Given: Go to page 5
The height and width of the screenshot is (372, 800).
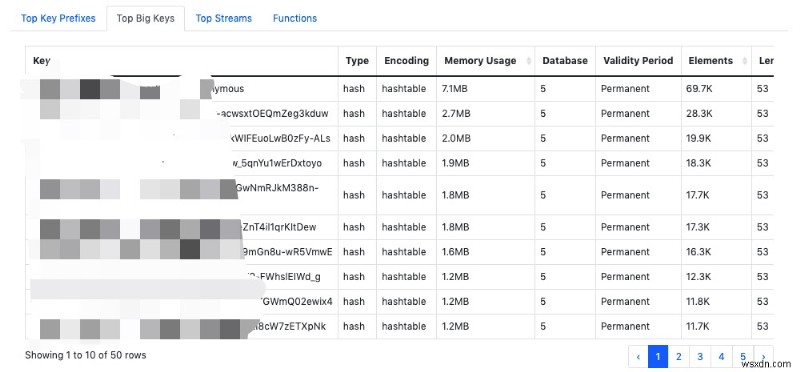Looking at the screenshot, I should (743, 357).
